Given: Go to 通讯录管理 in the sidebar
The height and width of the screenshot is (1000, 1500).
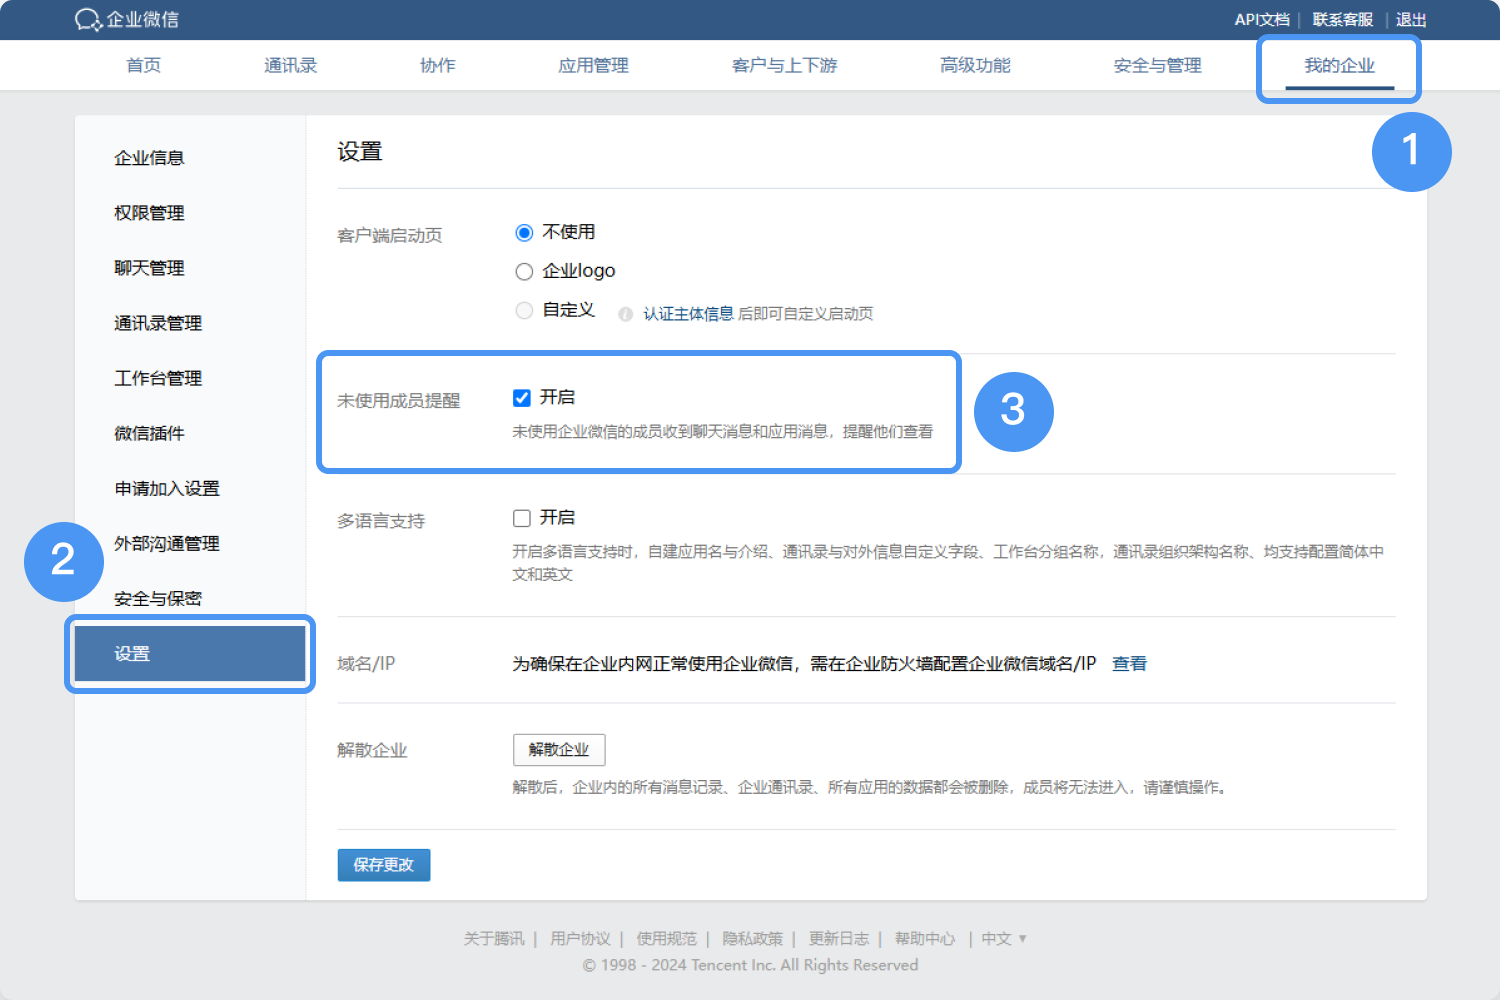Looking at the screenshot, I should 158,323.
